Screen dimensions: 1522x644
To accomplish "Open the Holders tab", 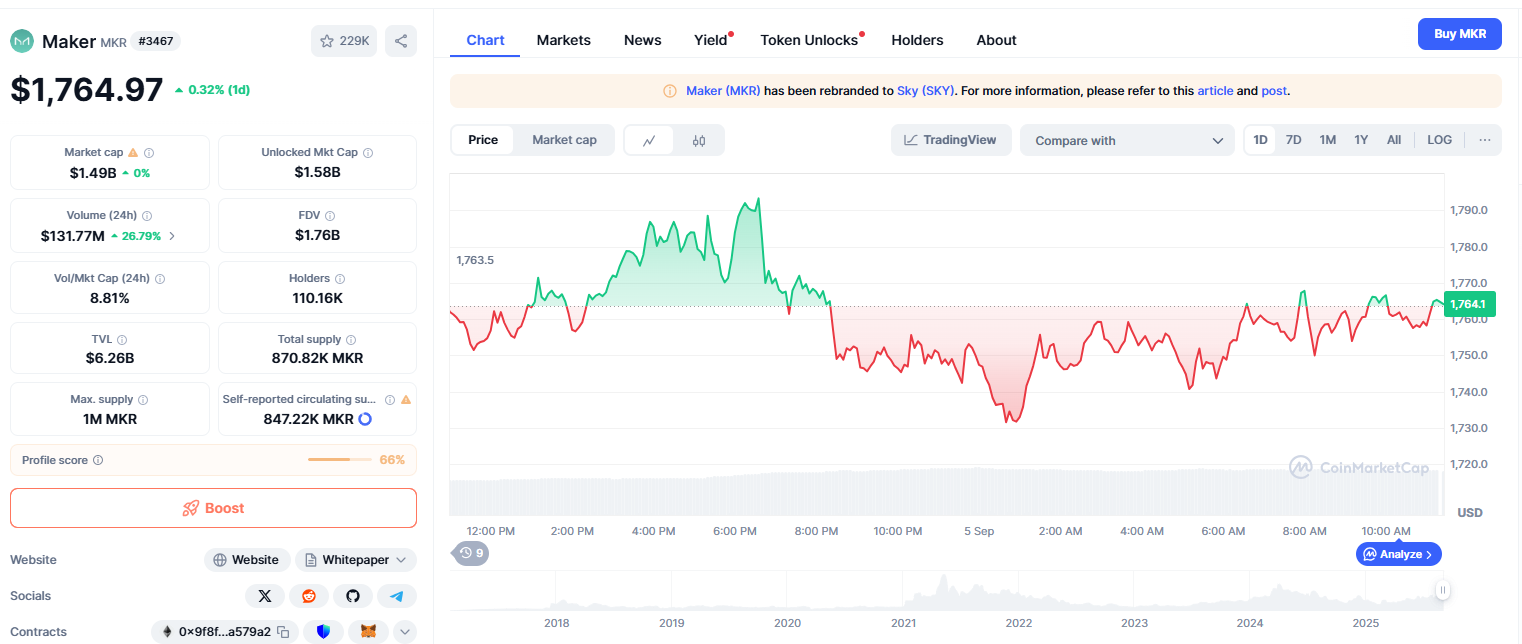I will 917,40.
